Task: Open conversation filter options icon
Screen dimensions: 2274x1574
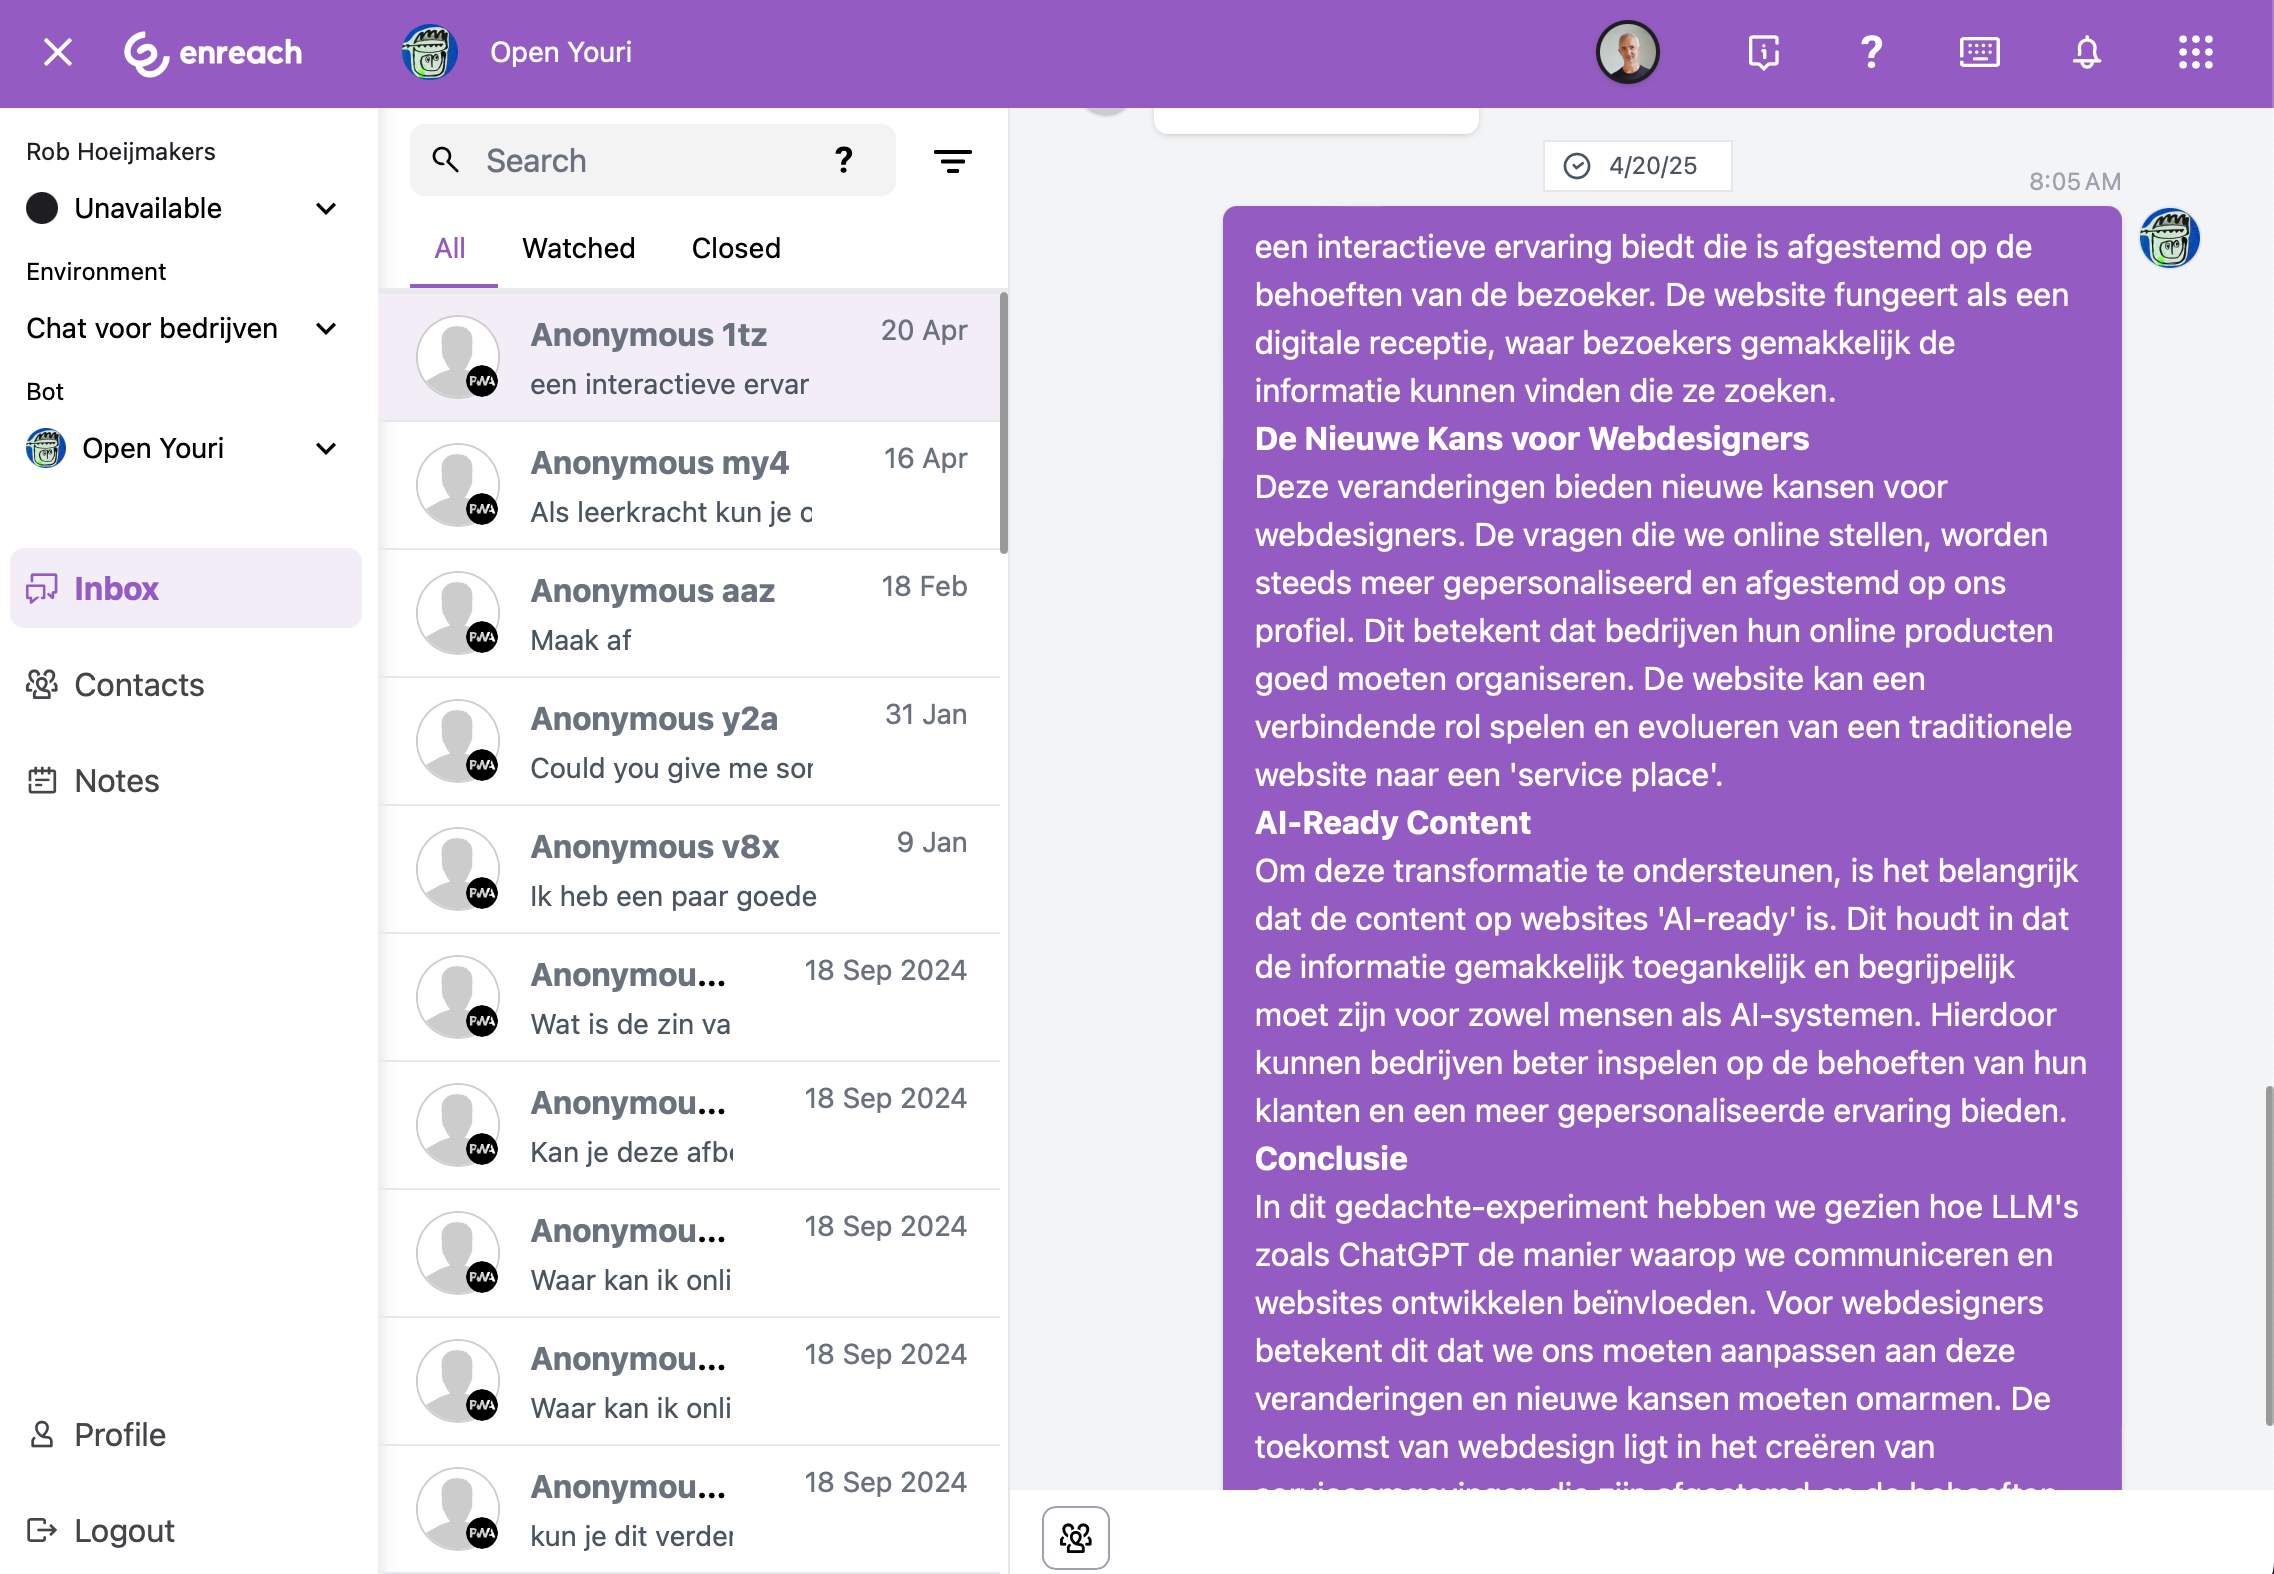Action: point(952,161)
